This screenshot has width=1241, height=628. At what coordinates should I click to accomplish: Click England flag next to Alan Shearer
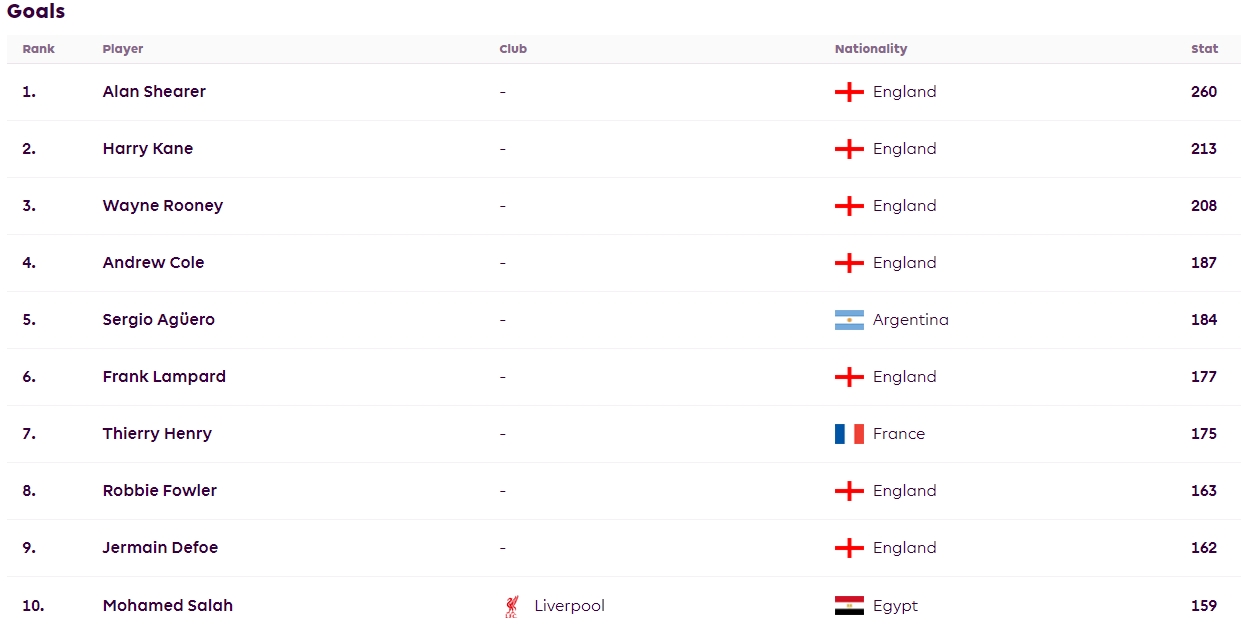click(849, 92)
